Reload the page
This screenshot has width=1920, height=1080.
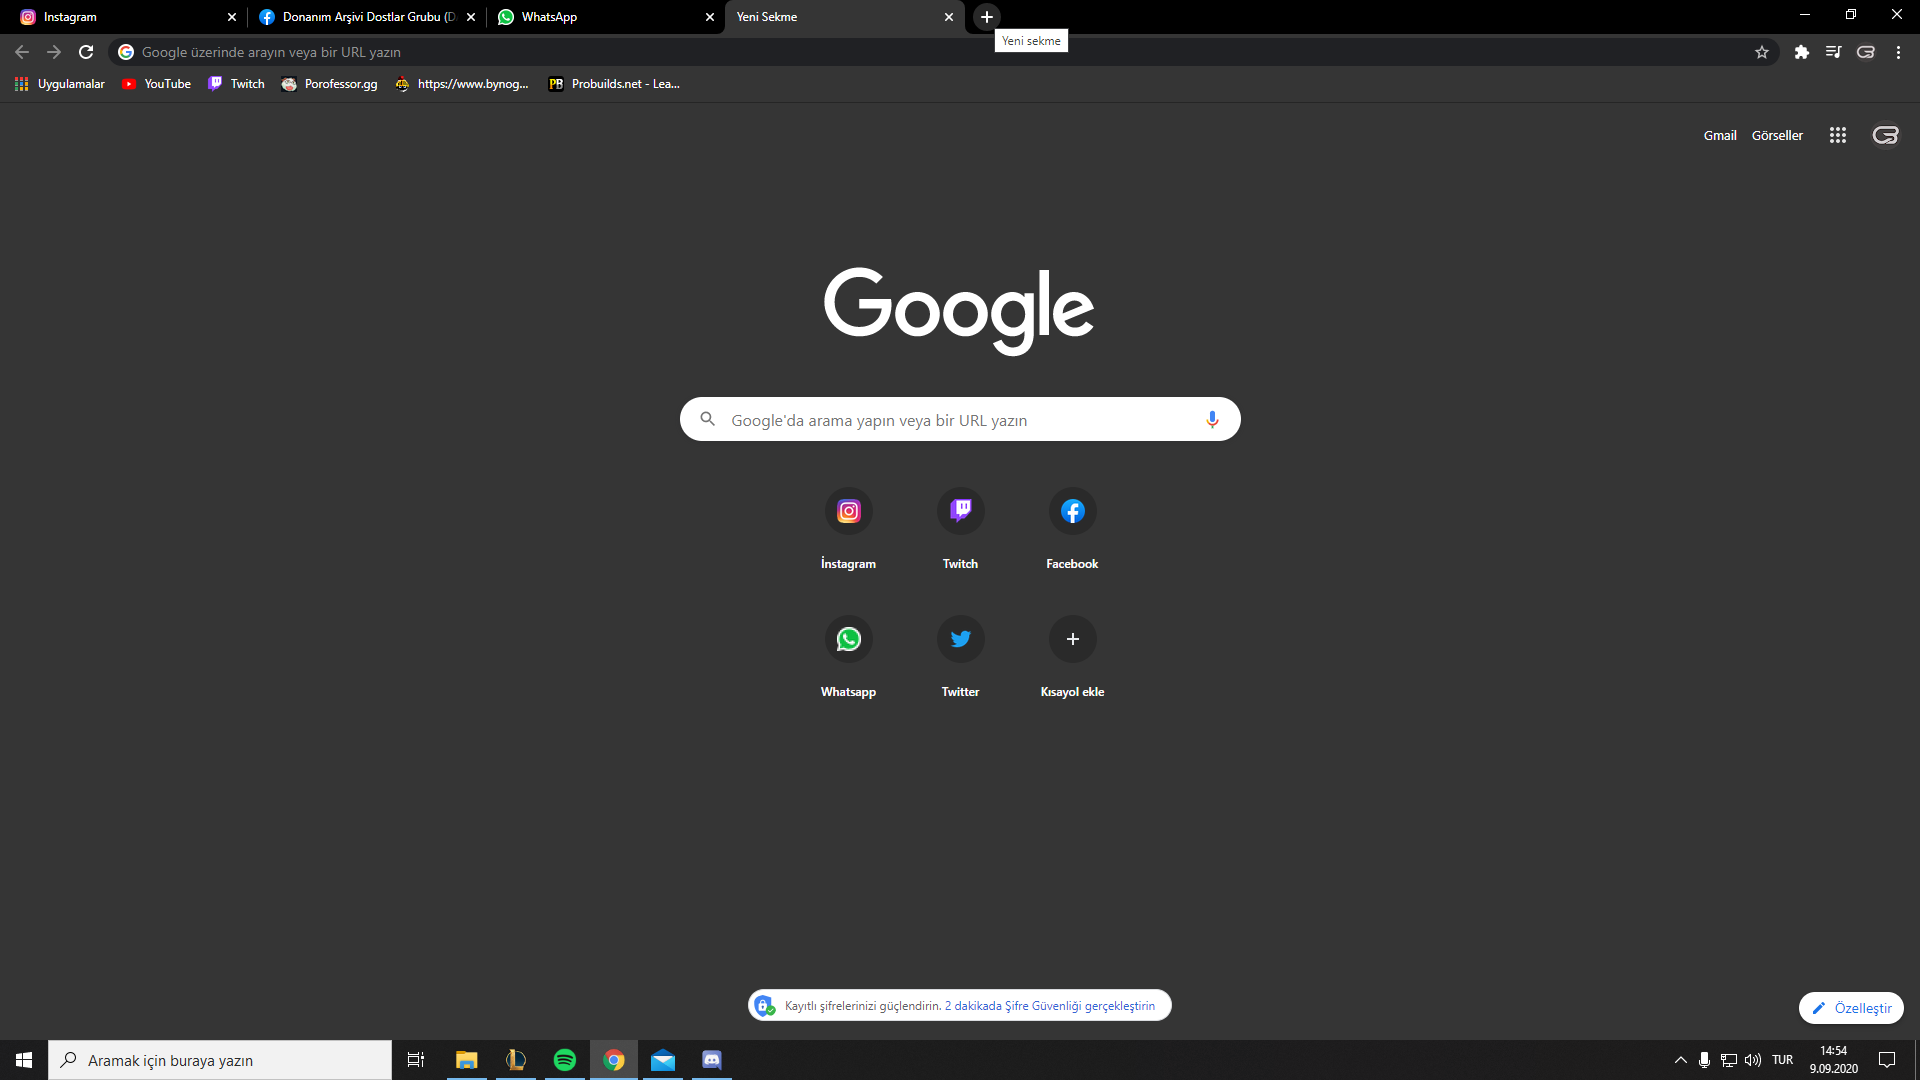[x=86, y=52]
